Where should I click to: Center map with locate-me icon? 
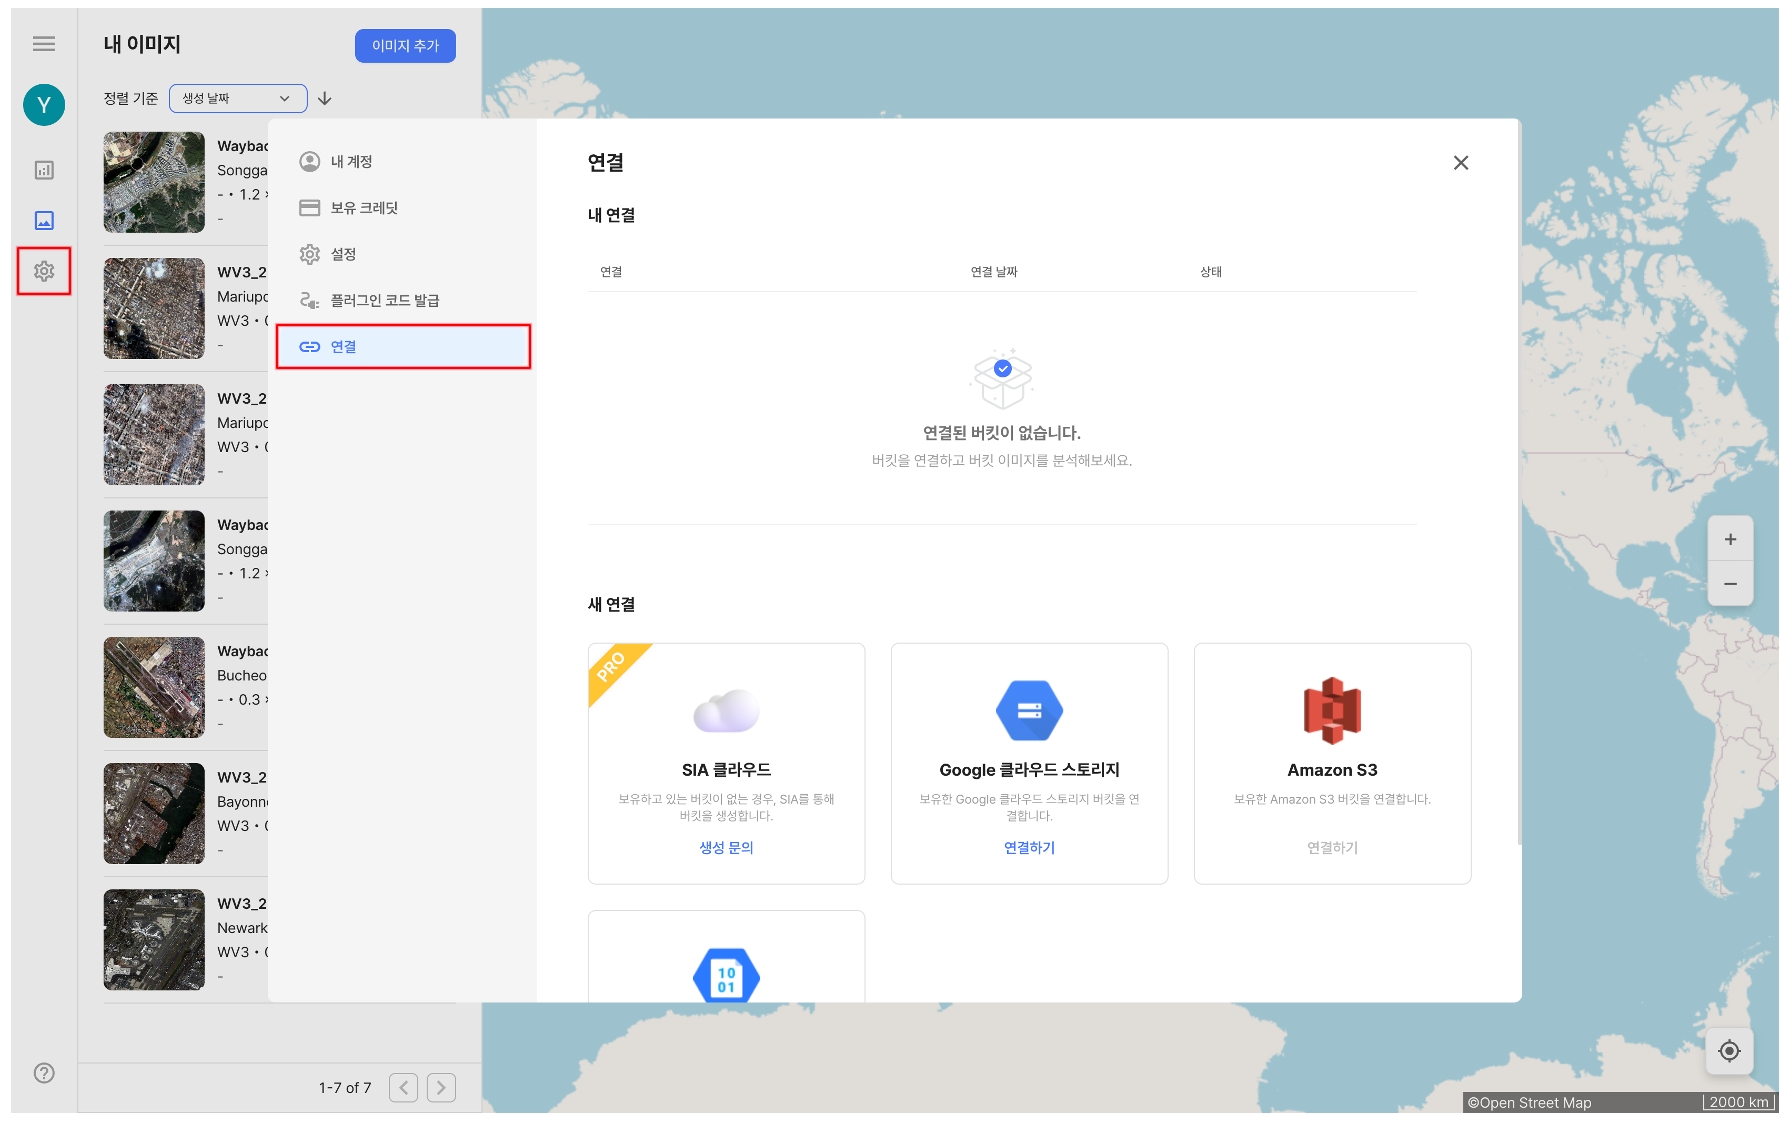click(x=1729, y=1051)
